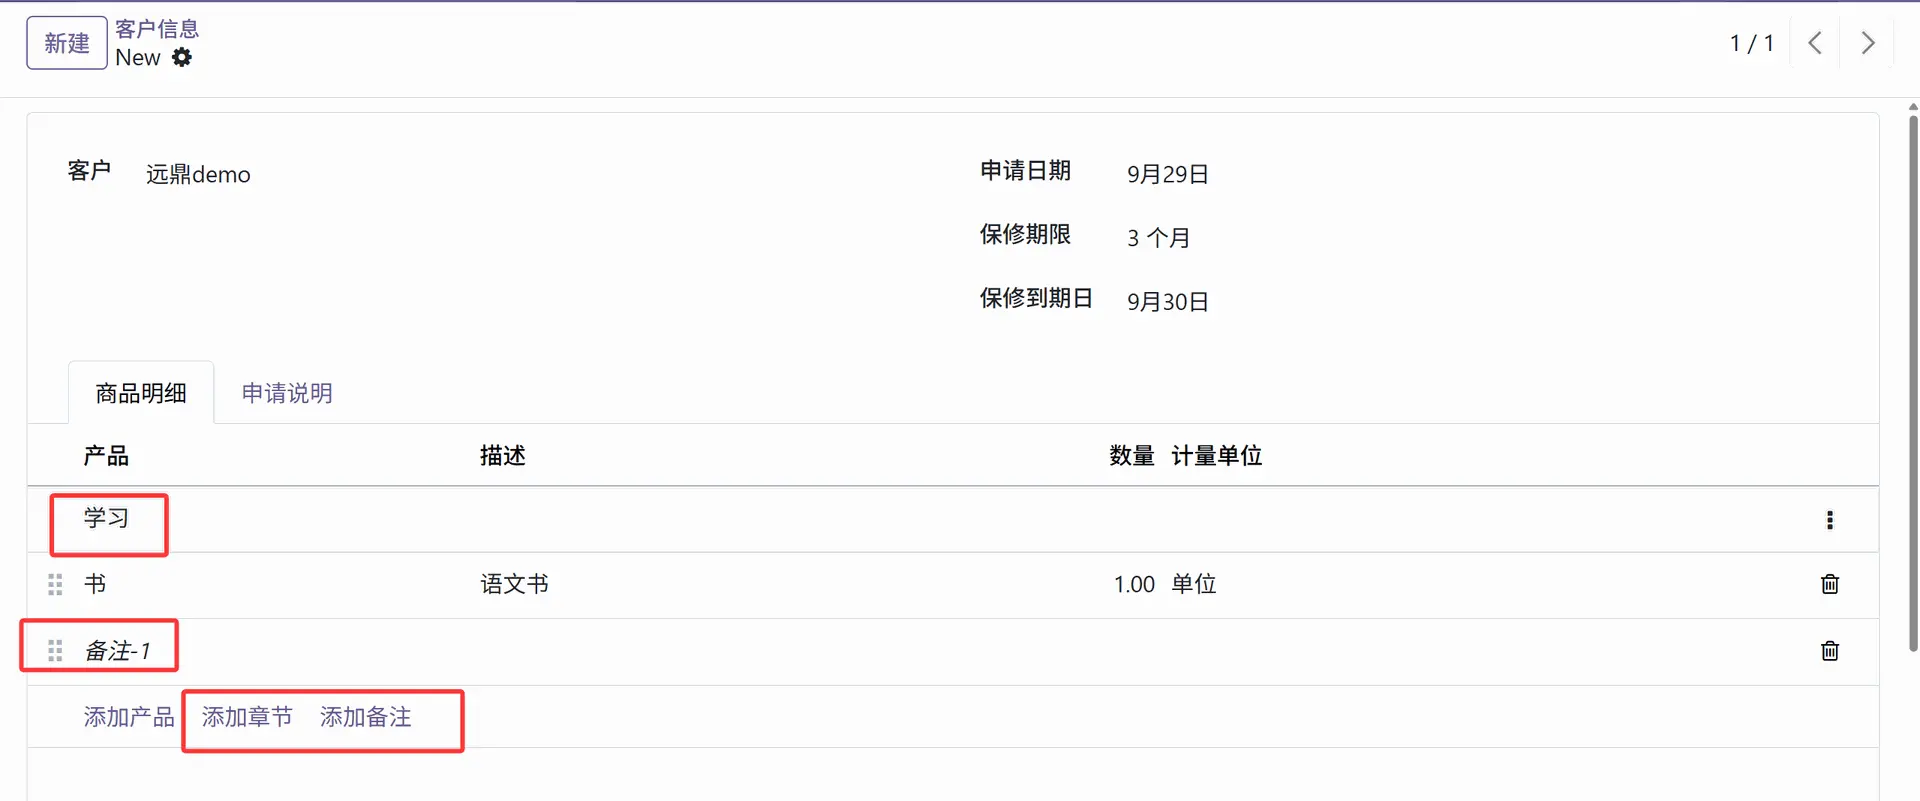Open the 申请日期 date field 9月29日
Screen dimensions: 1920x801
point(1167,174)
